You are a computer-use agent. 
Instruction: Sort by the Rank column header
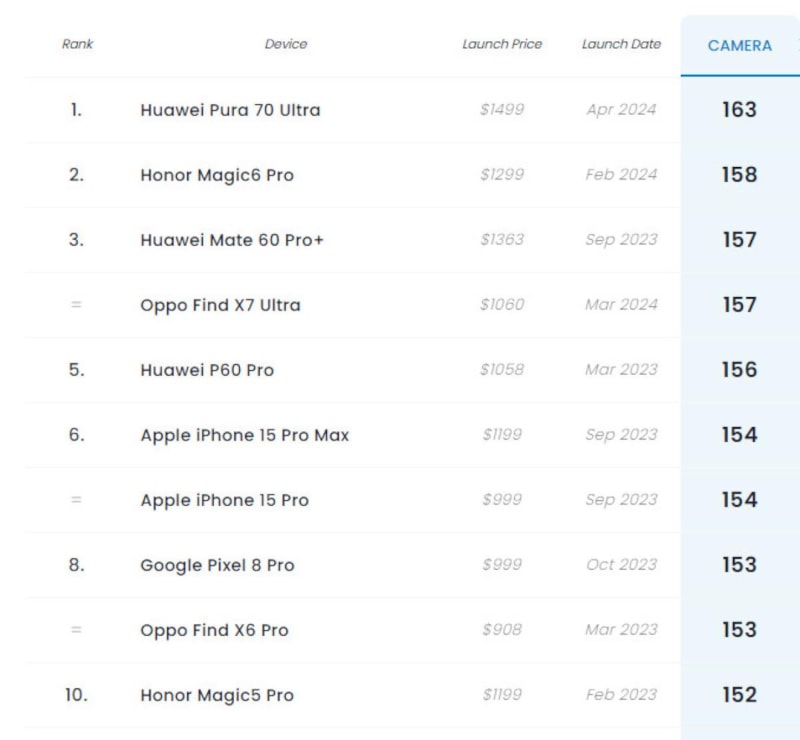(77, 44)
